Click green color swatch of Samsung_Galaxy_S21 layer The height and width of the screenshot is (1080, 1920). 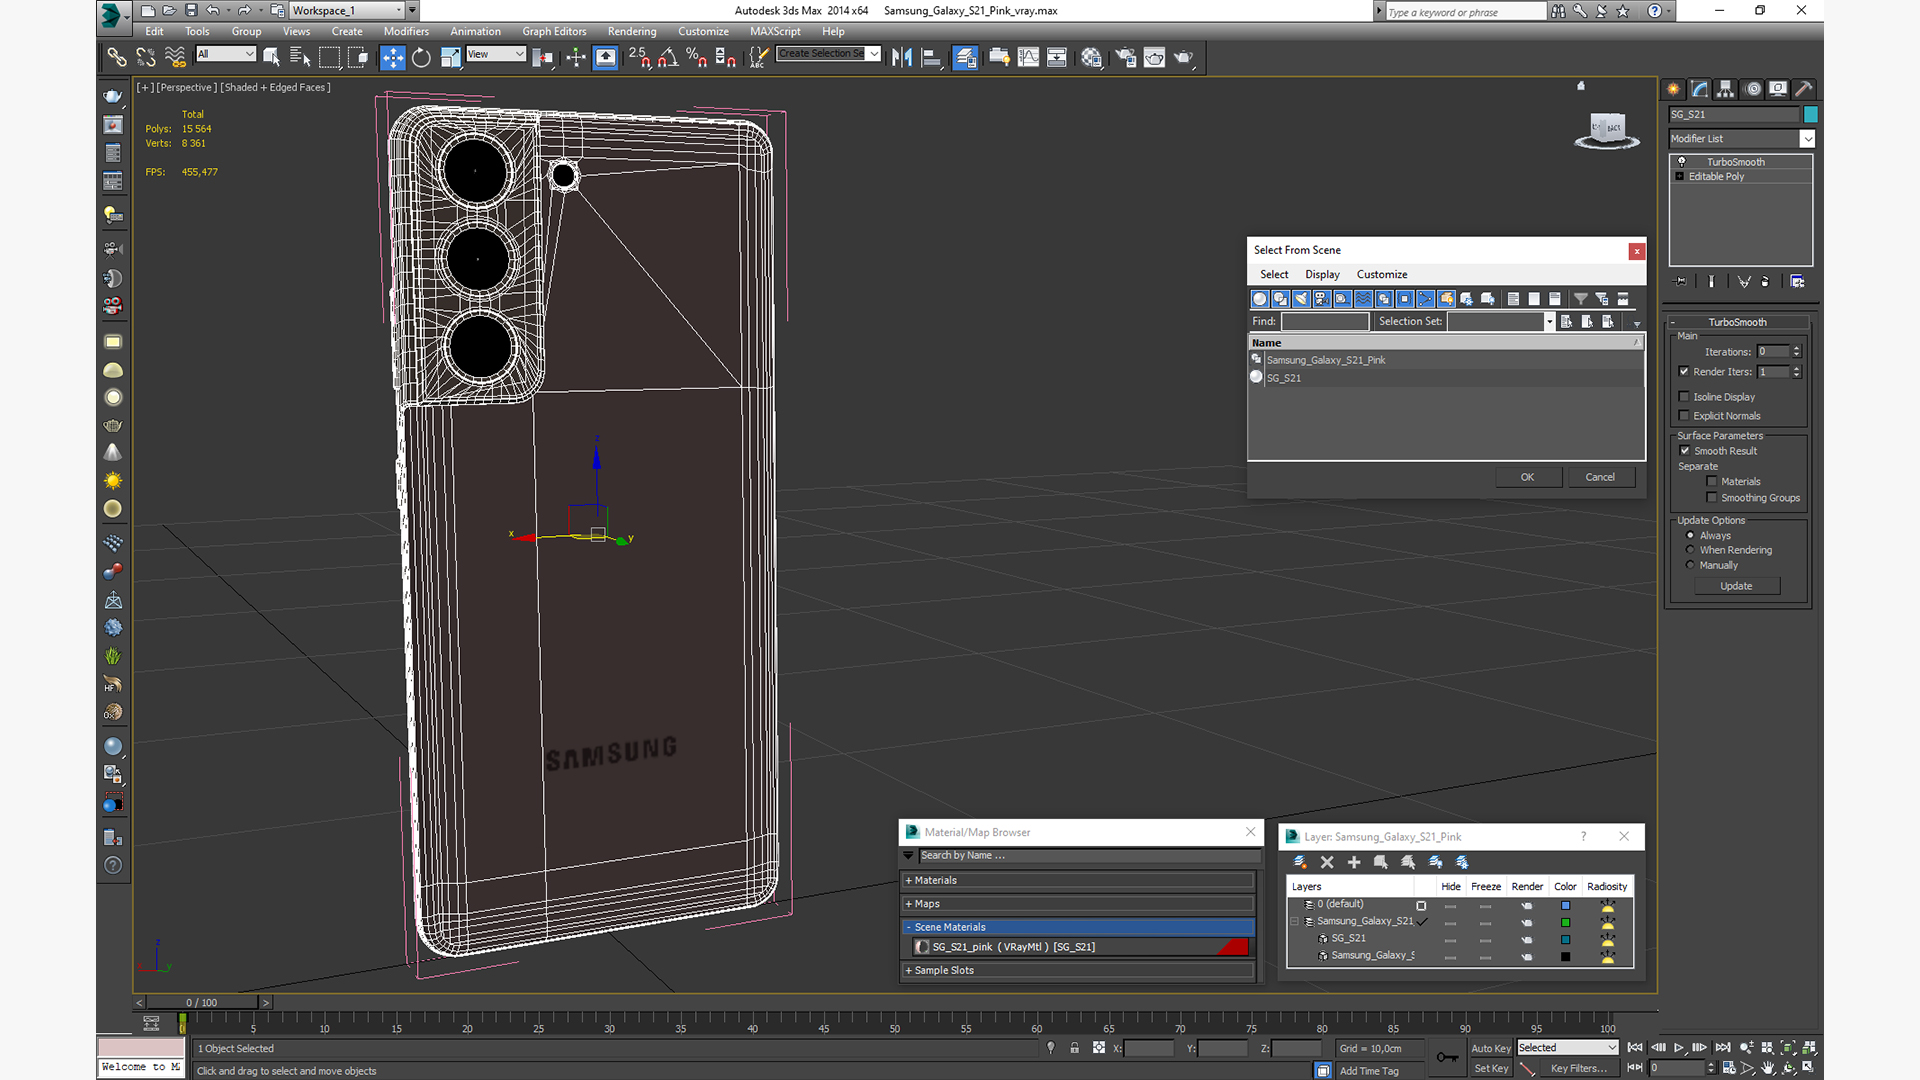1566,922
